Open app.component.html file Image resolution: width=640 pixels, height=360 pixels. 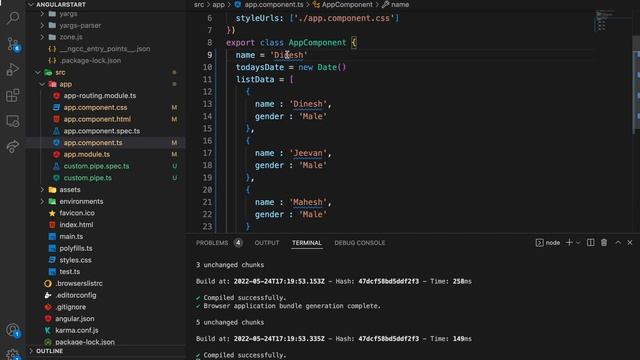97,119
